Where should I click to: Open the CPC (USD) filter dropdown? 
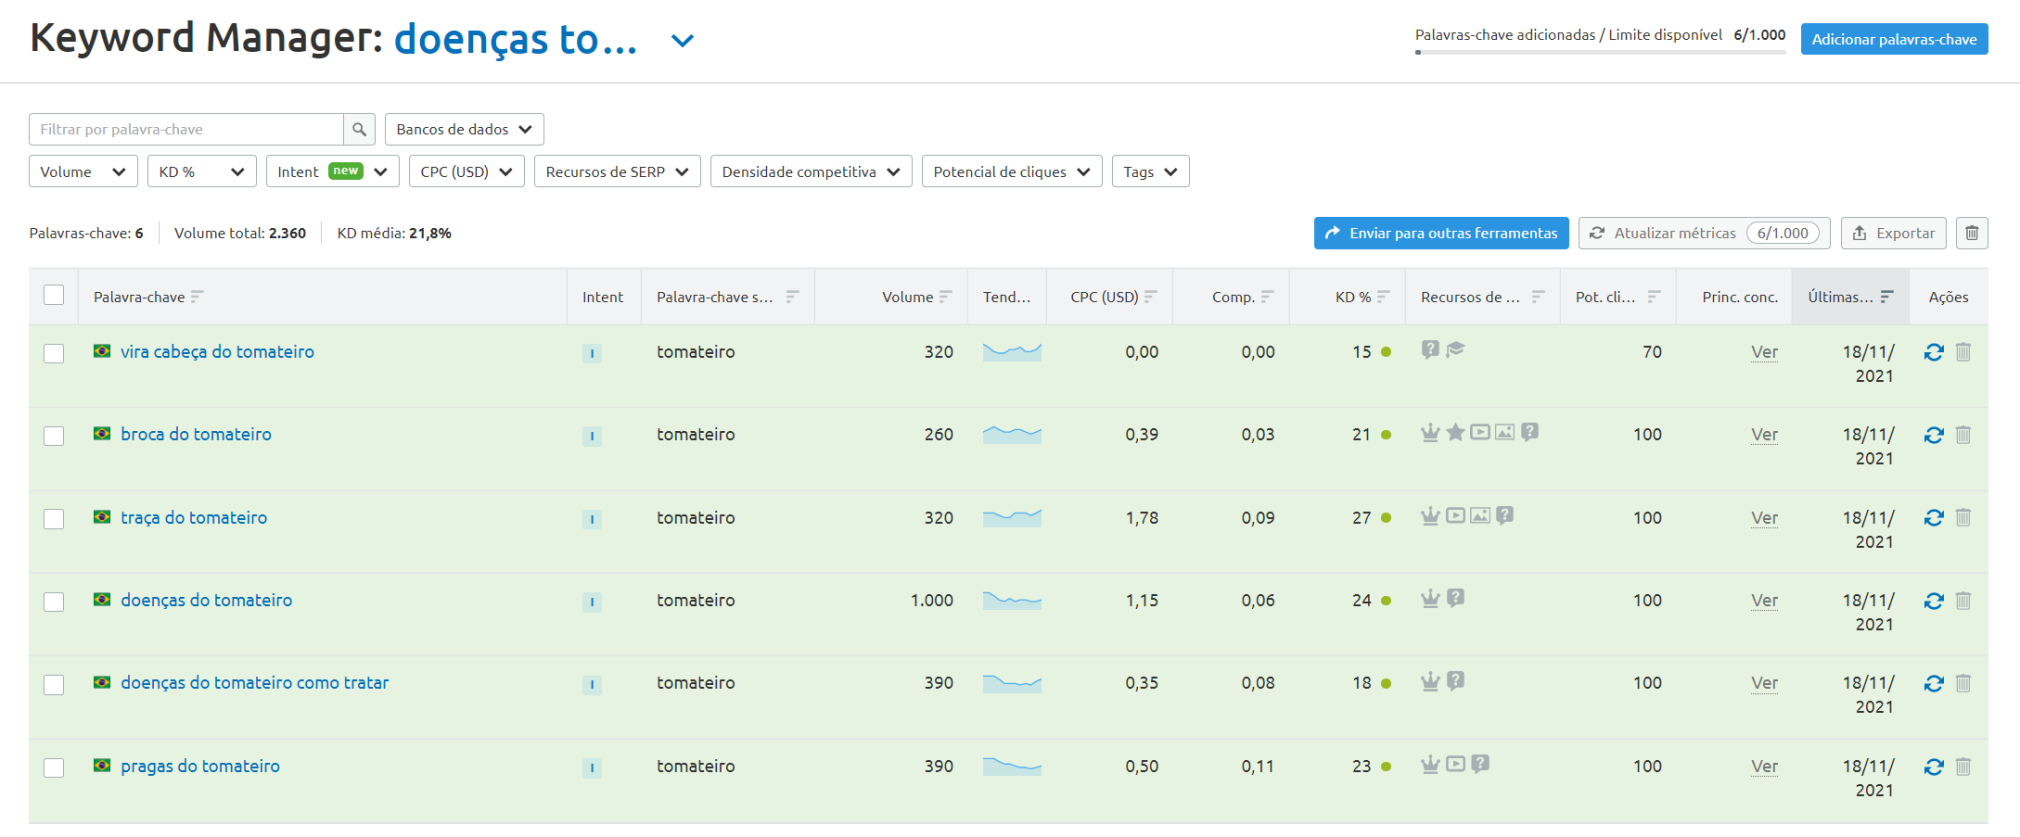(x=467, y=171)
